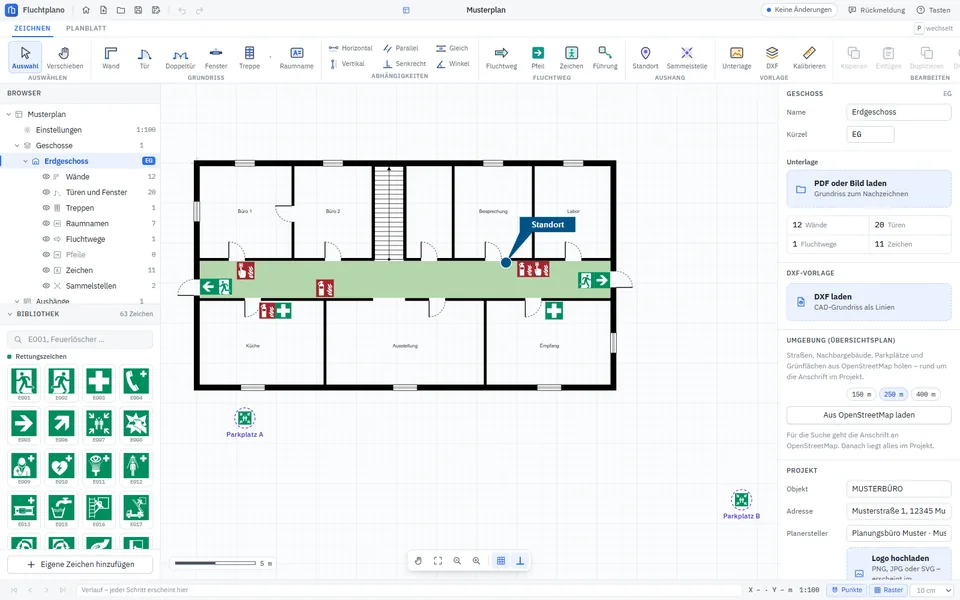Image resolution: width=960 pixels, height=600 pixels.
Task: Open the Tasten shortcuts menu
Action: point(934,10)
